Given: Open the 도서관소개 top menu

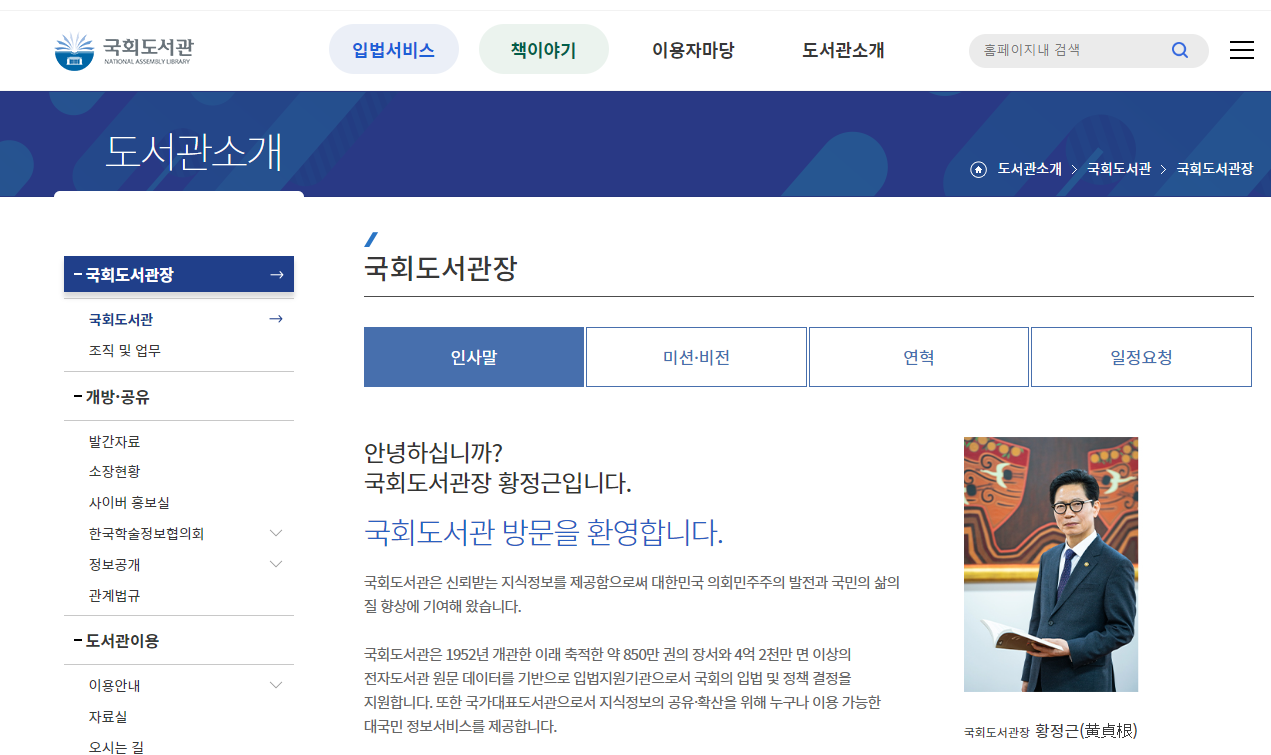Looking at the screenshot, I should point(843,50).
